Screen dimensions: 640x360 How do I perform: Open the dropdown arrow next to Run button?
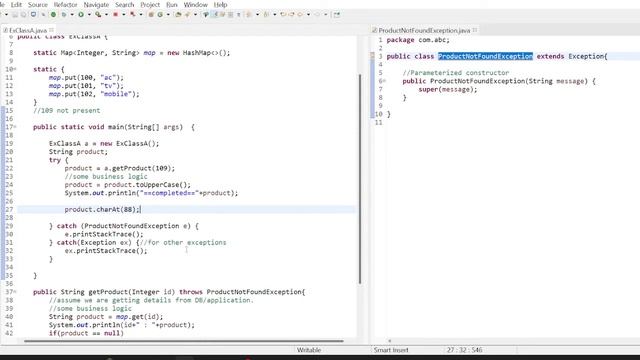pos(89,15)
